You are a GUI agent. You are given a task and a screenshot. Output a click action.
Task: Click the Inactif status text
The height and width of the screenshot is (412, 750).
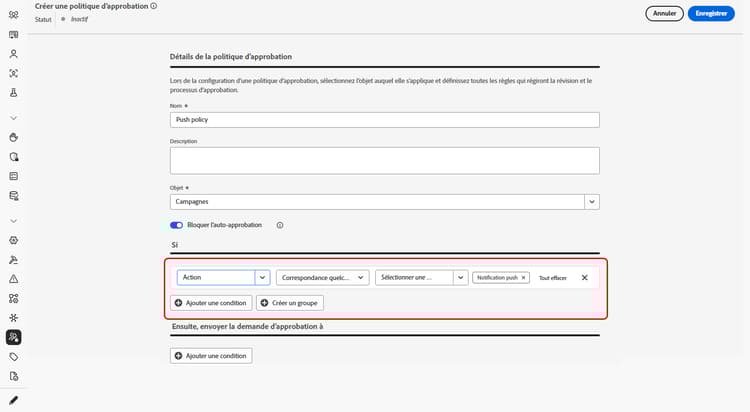pyautogui.click(x=79, y=19)
